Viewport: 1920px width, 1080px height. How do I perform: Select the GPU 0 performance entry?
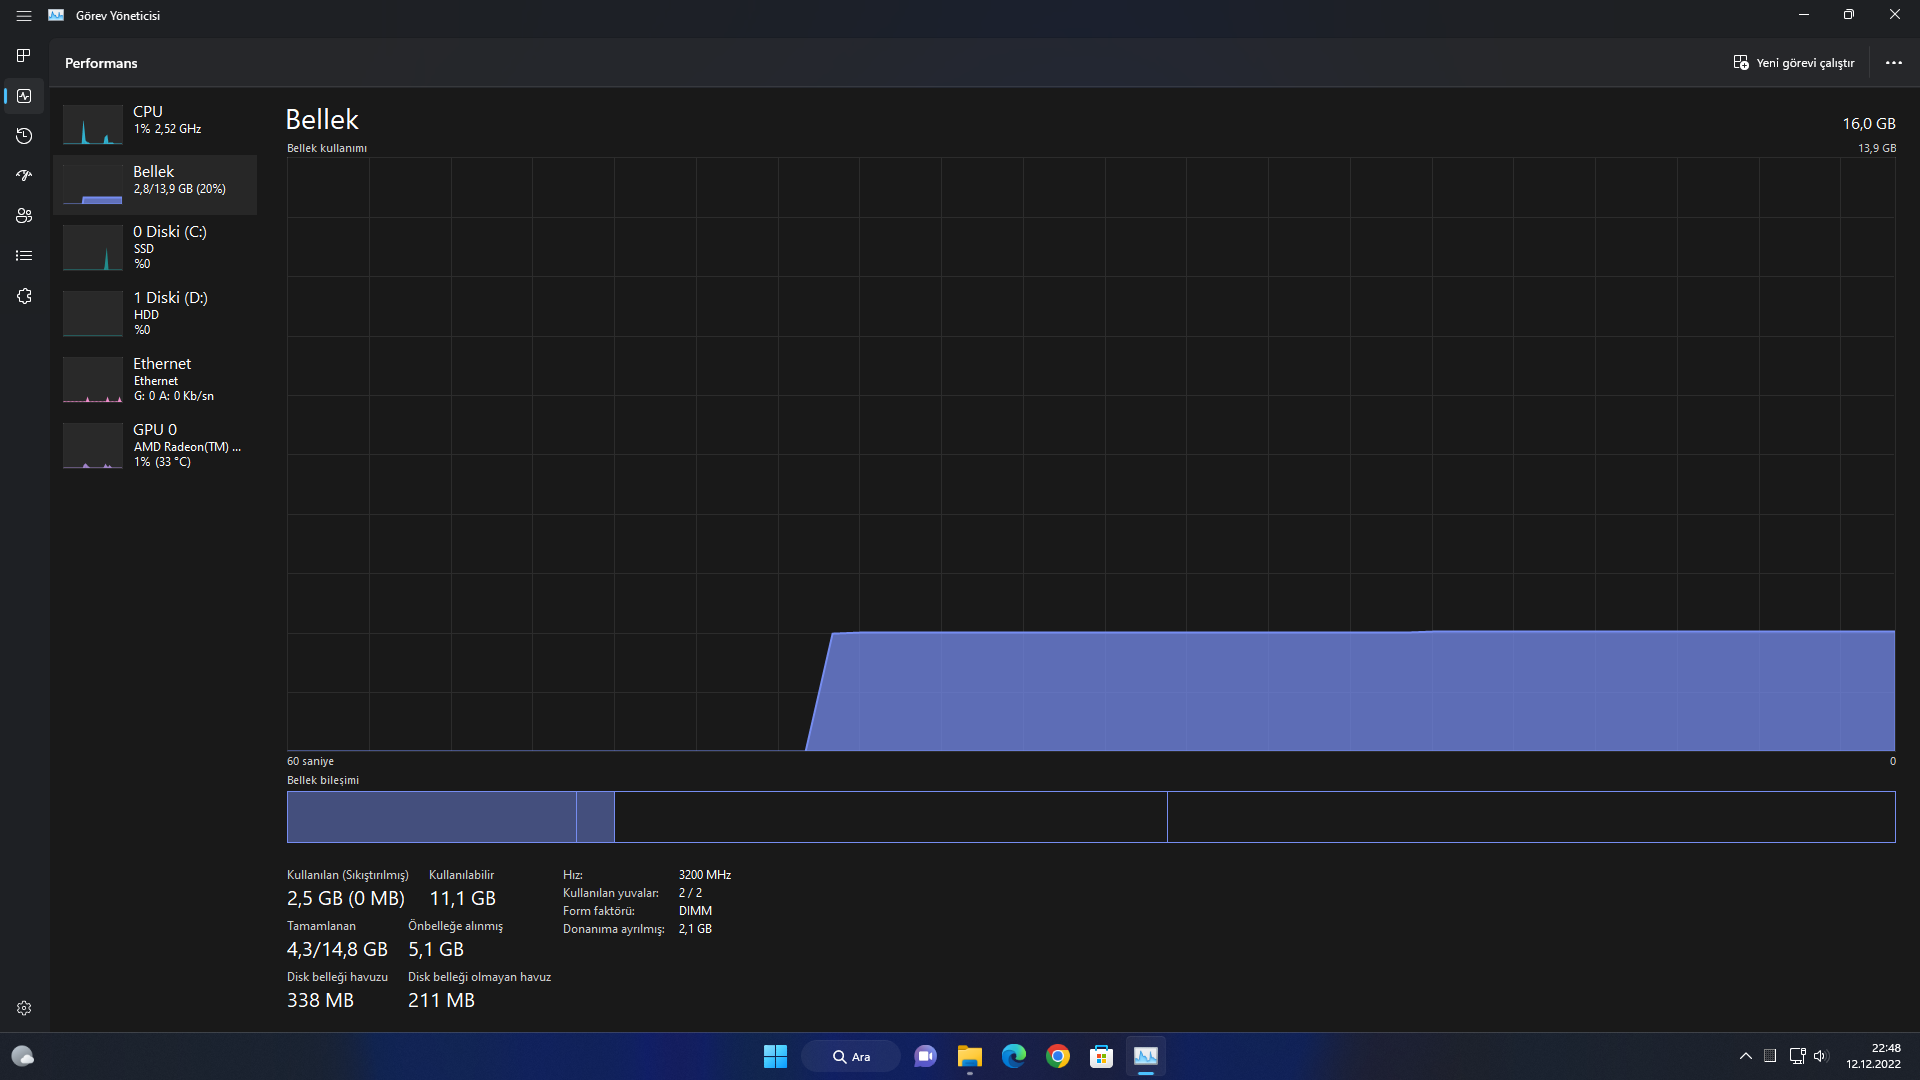point(155,445)
